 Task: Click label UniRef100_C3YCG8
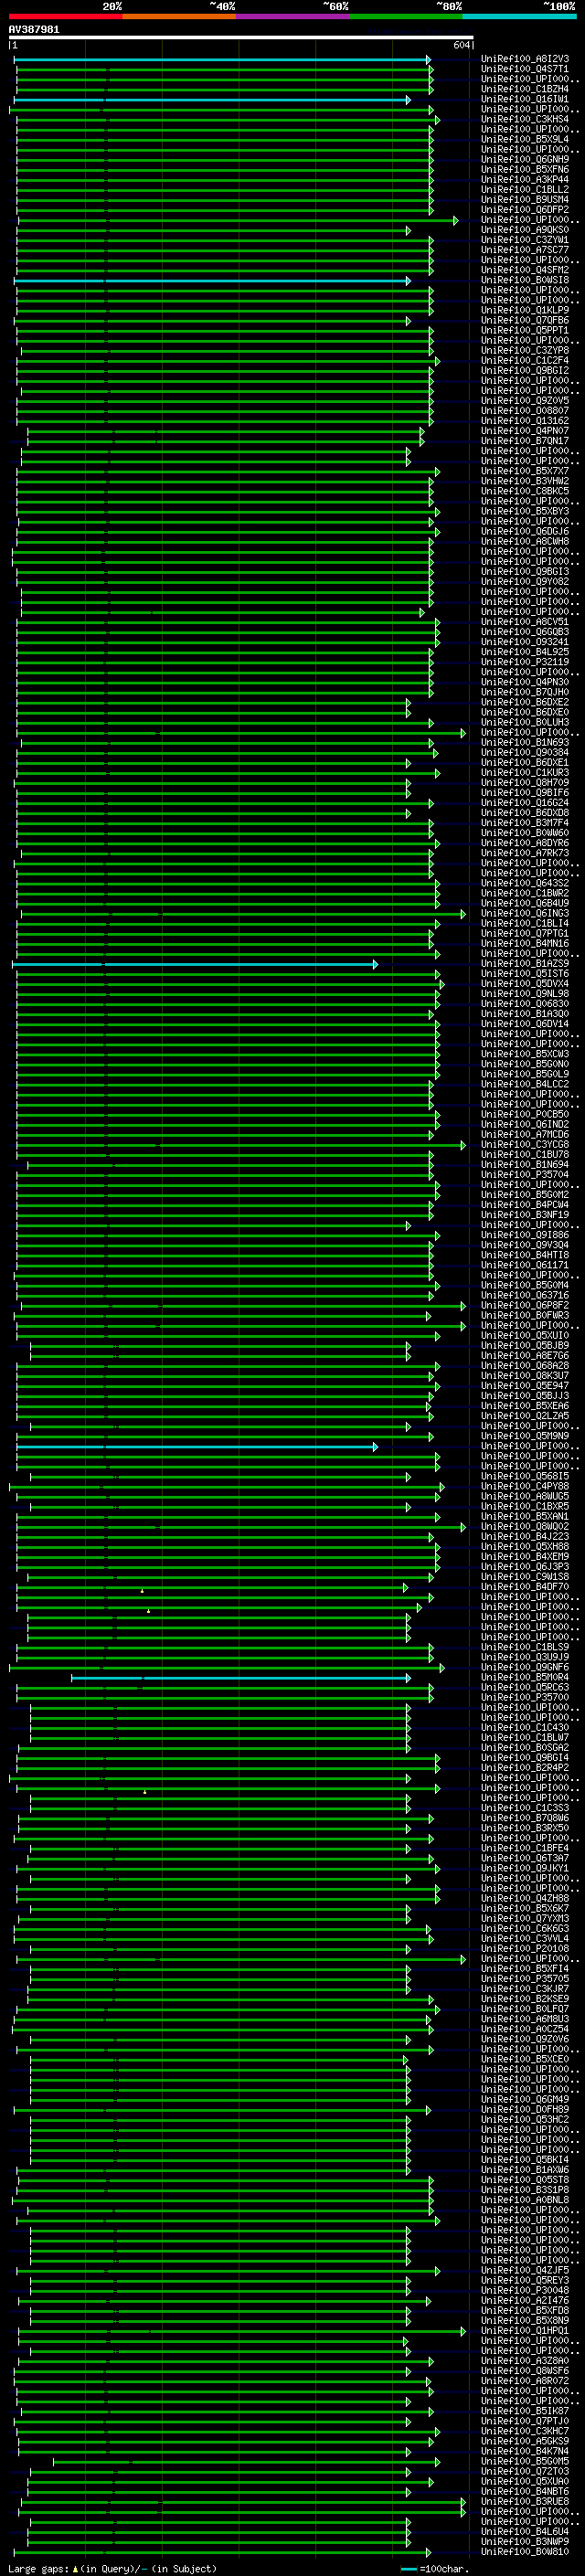525,1144
